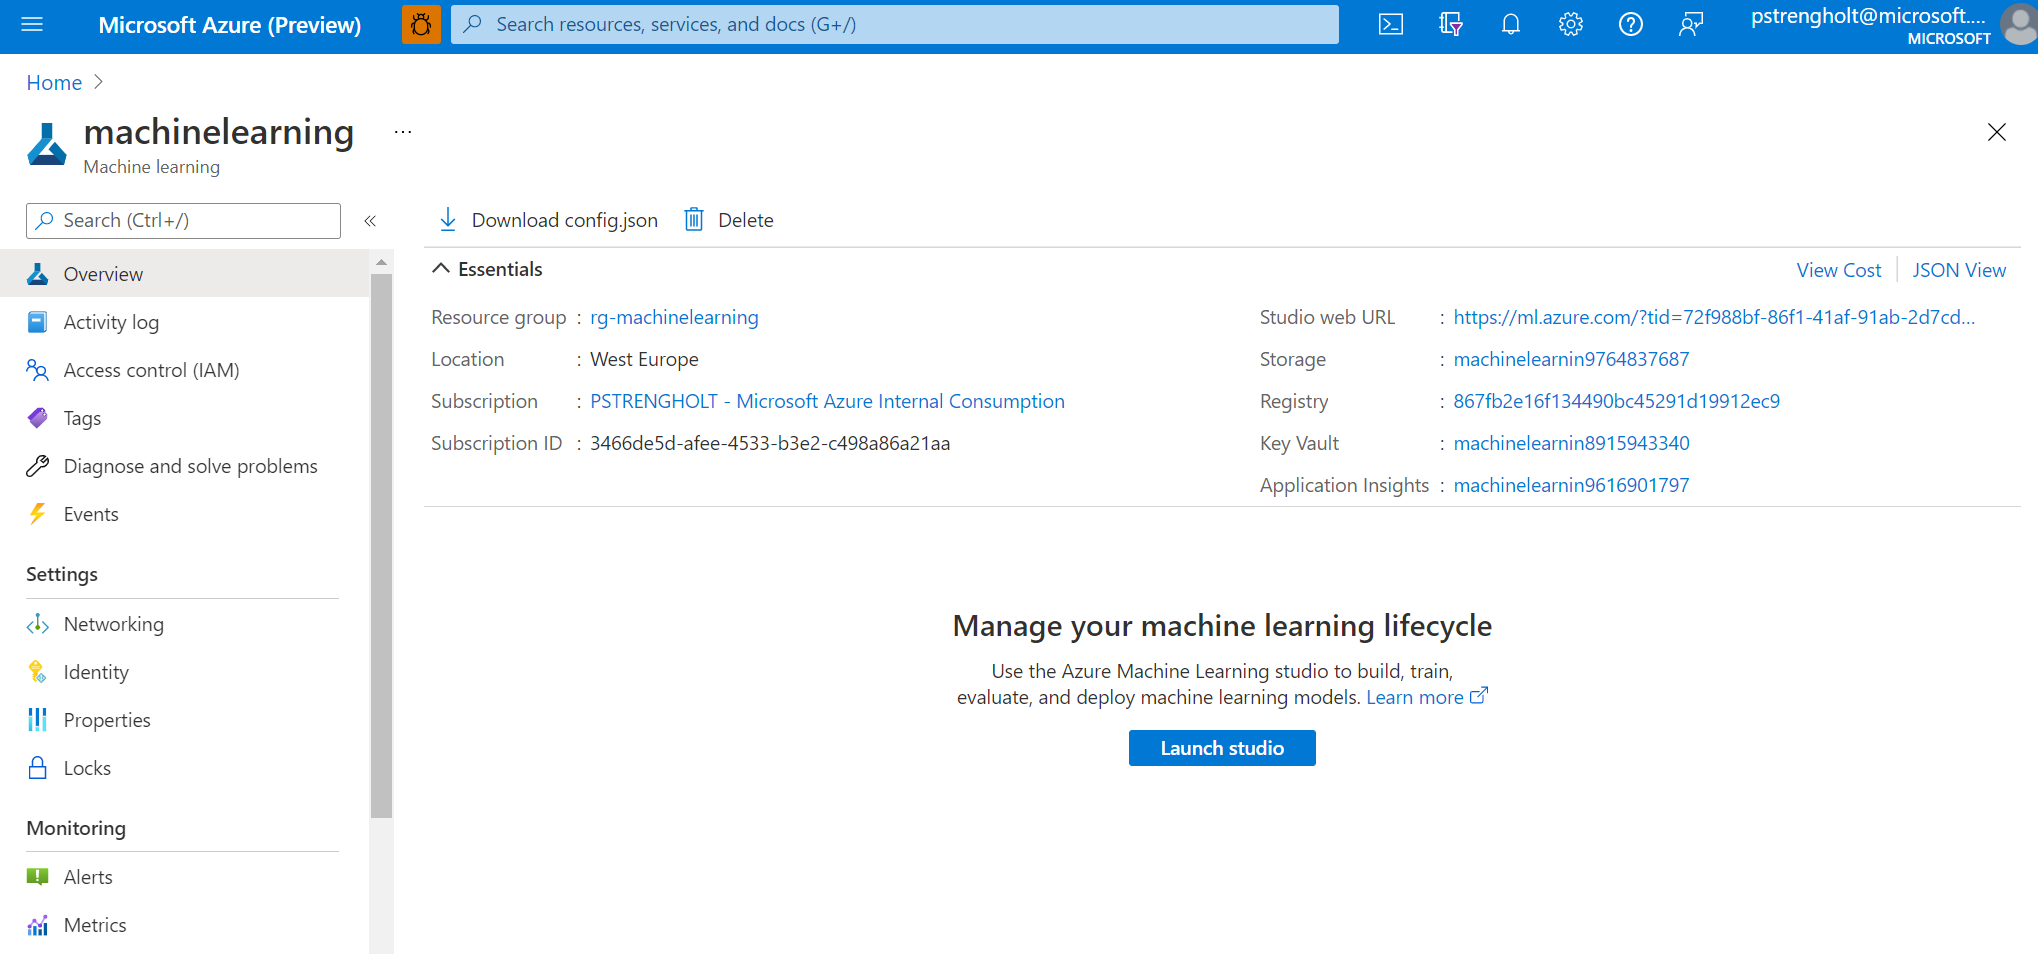Collapse the Essentials section
The image size is (2038, 954).
tap(441, 269)
